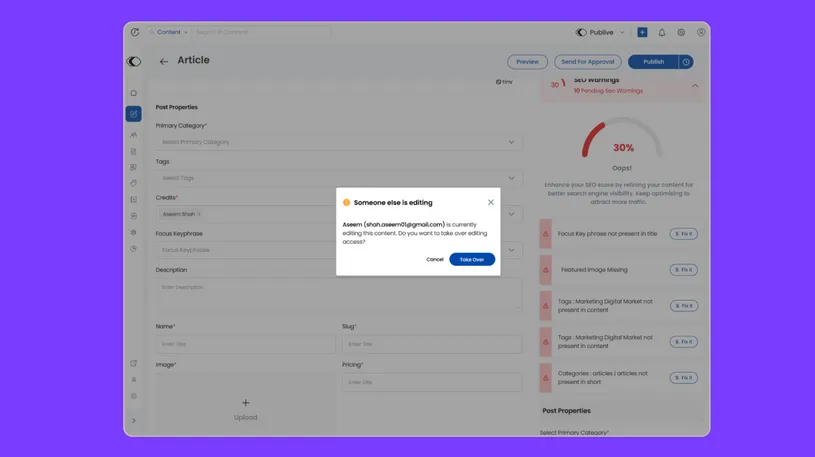Upload an image with the plus area

click(245, 403)
